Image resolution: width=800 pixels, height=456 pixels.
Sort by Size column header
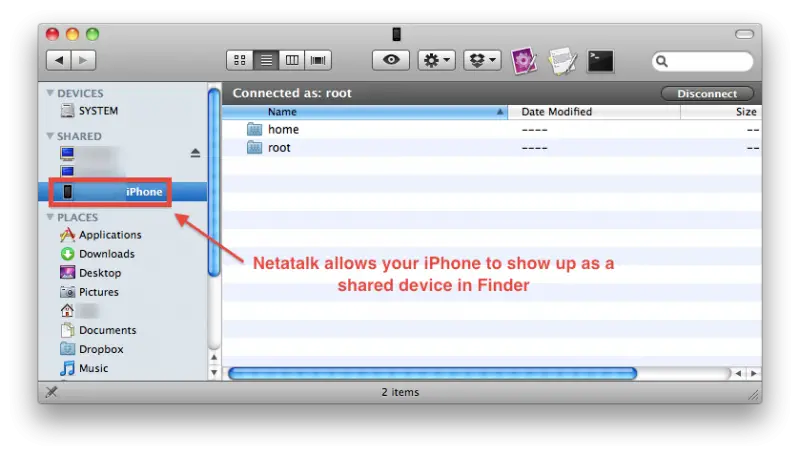point(721,112)
